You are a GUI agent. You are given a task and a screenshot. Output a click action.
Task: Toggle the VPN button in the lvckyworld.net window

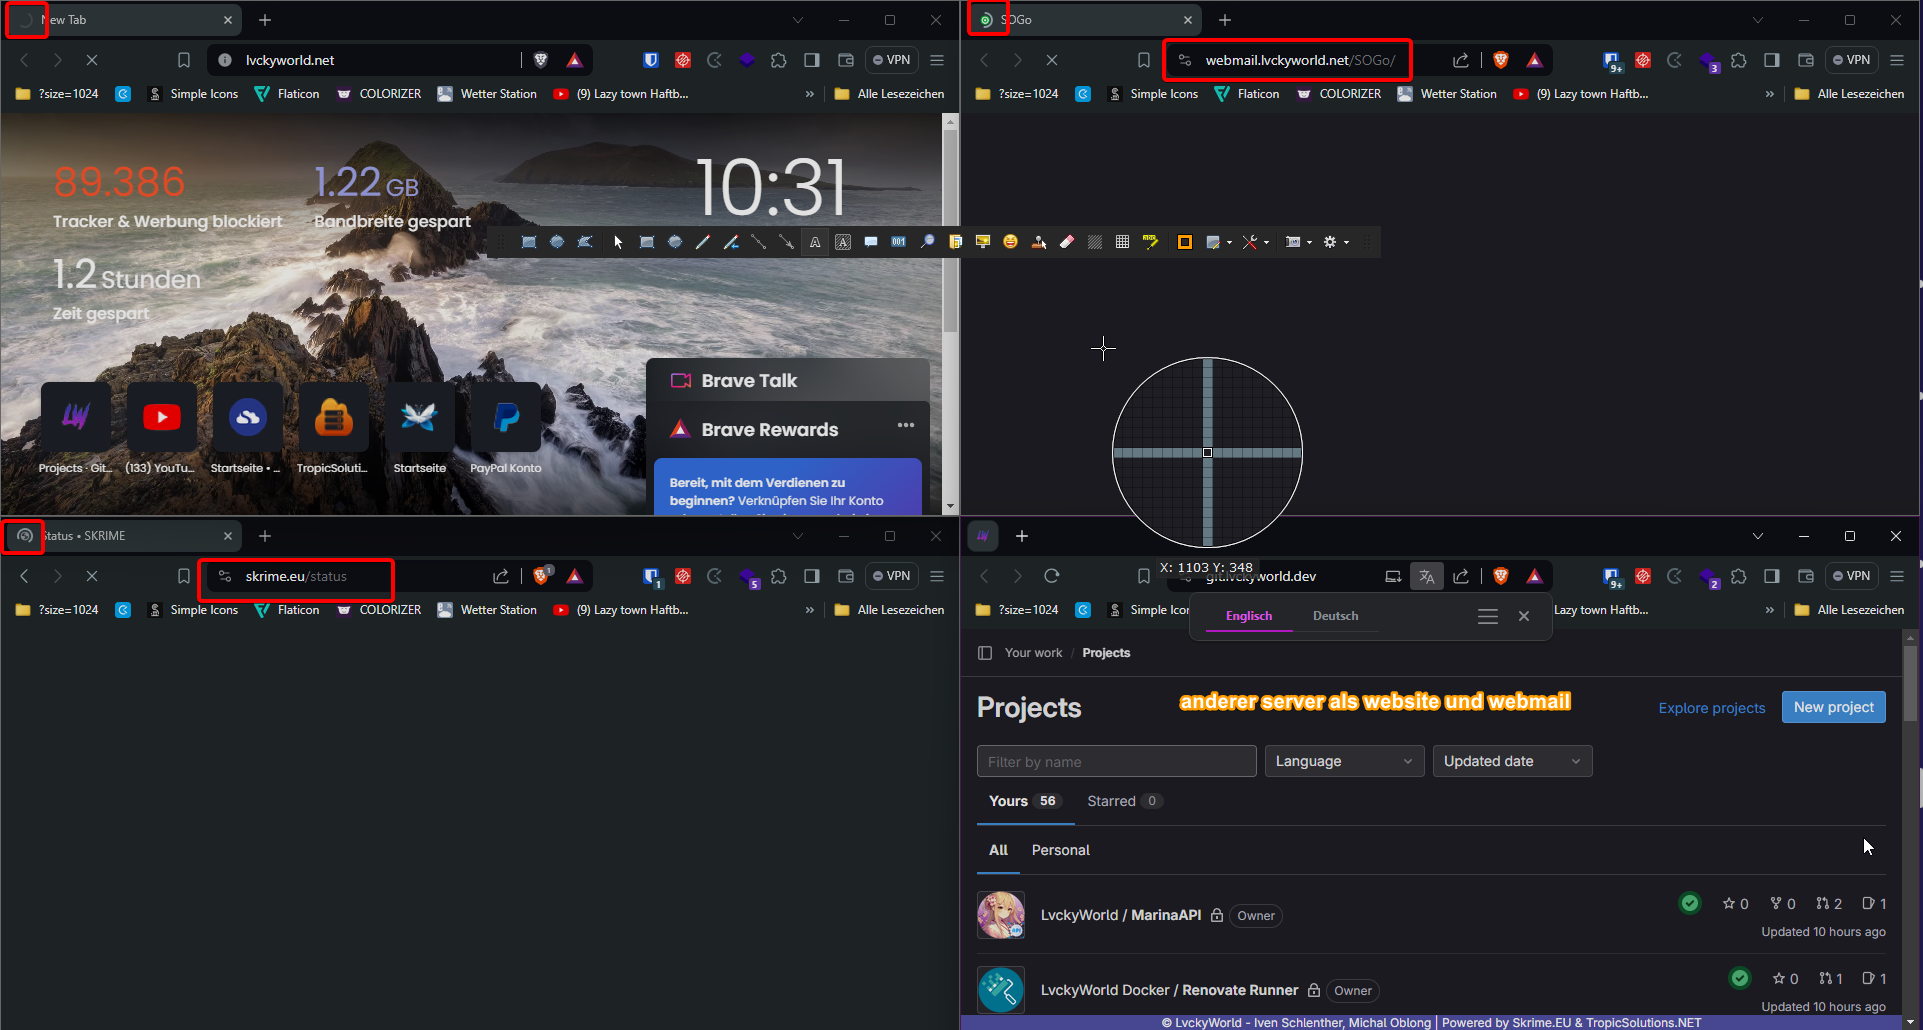(892, 60)
